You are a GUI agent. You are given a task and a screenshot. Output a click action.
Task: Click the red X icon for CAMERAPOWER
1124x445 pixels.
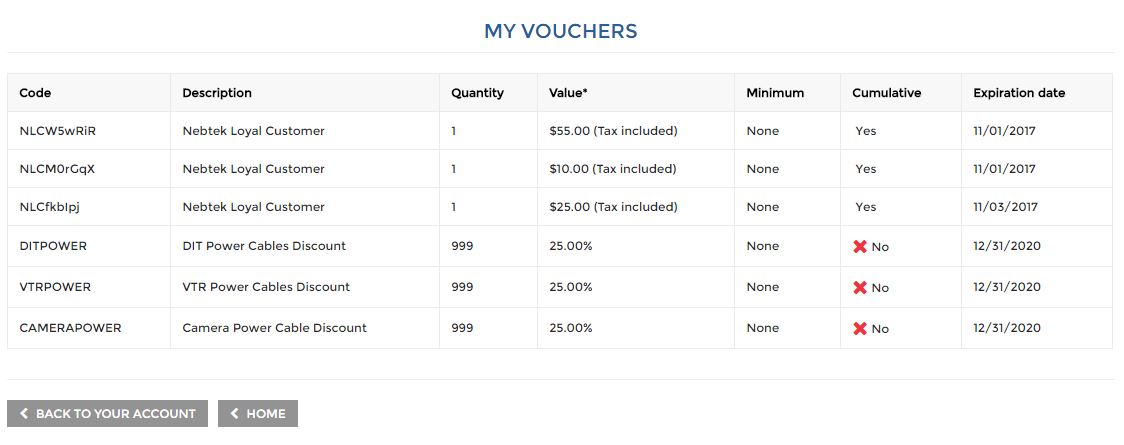point(859,328)
